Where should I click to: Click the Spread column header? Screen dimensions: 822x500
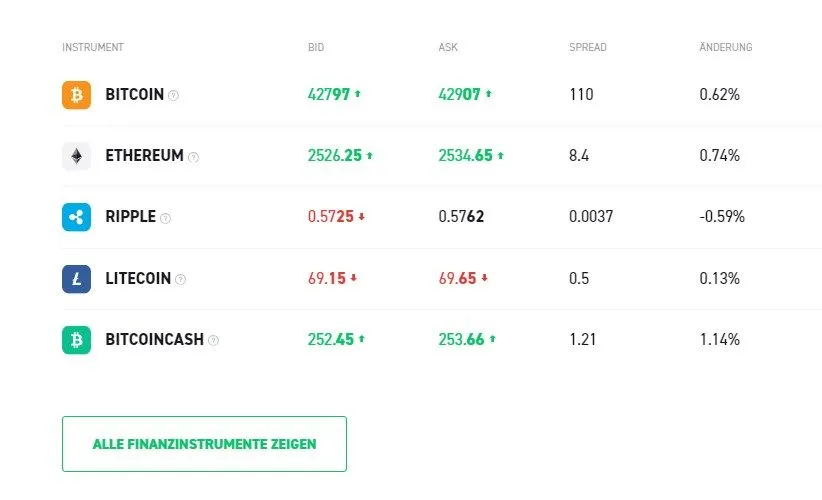coord(587,47)
